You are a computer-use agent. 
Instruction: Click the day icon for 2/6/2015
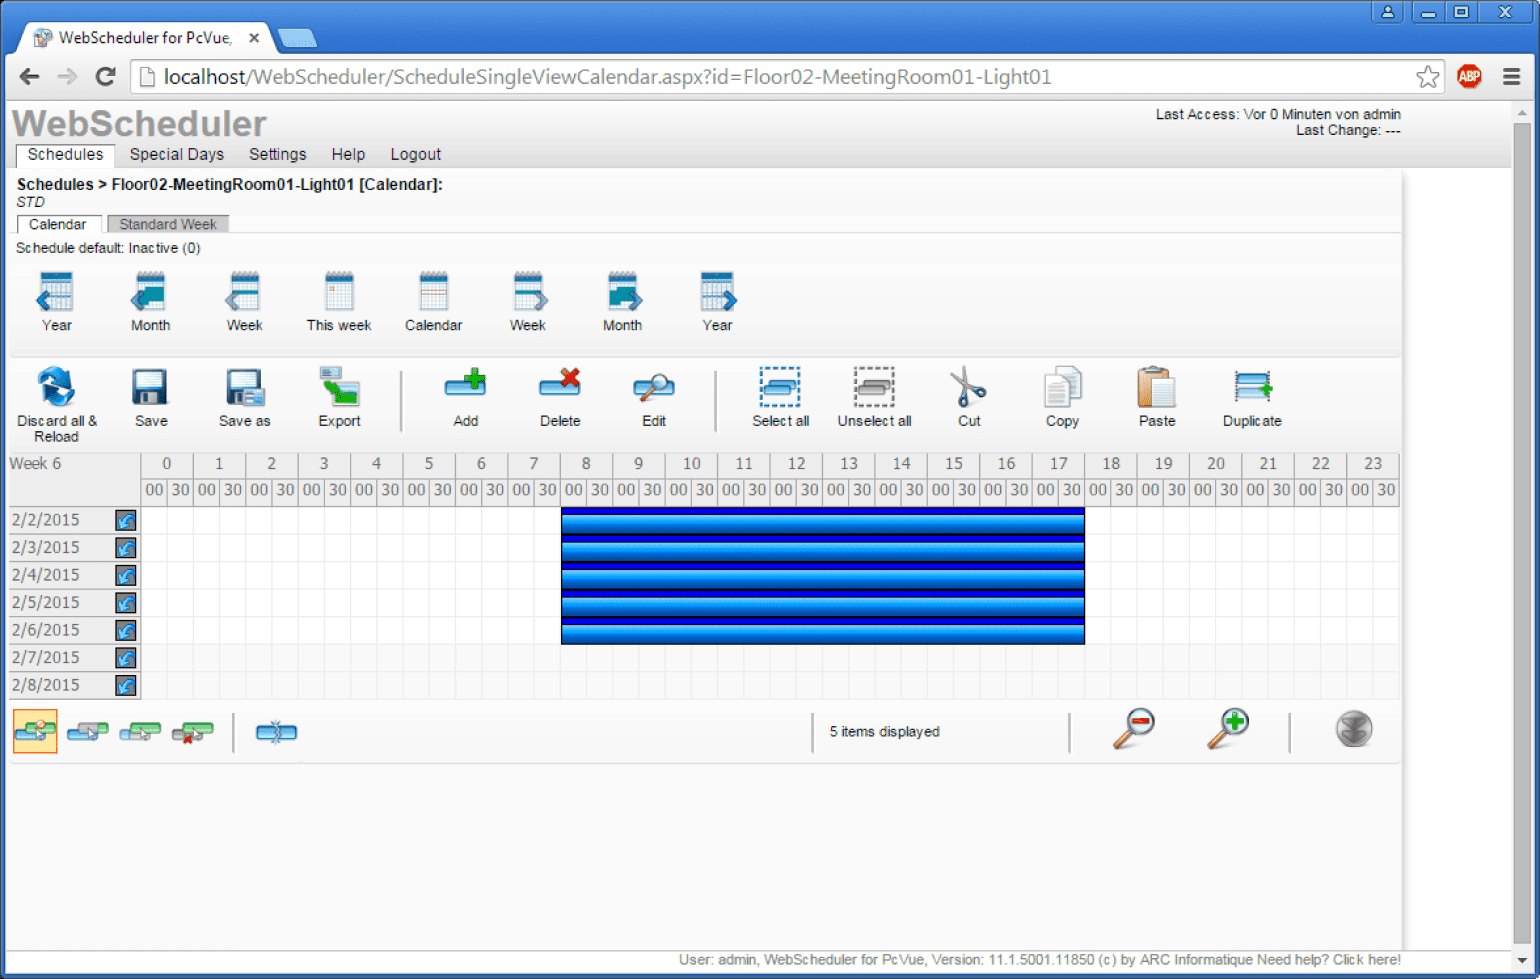pos(126,630)
